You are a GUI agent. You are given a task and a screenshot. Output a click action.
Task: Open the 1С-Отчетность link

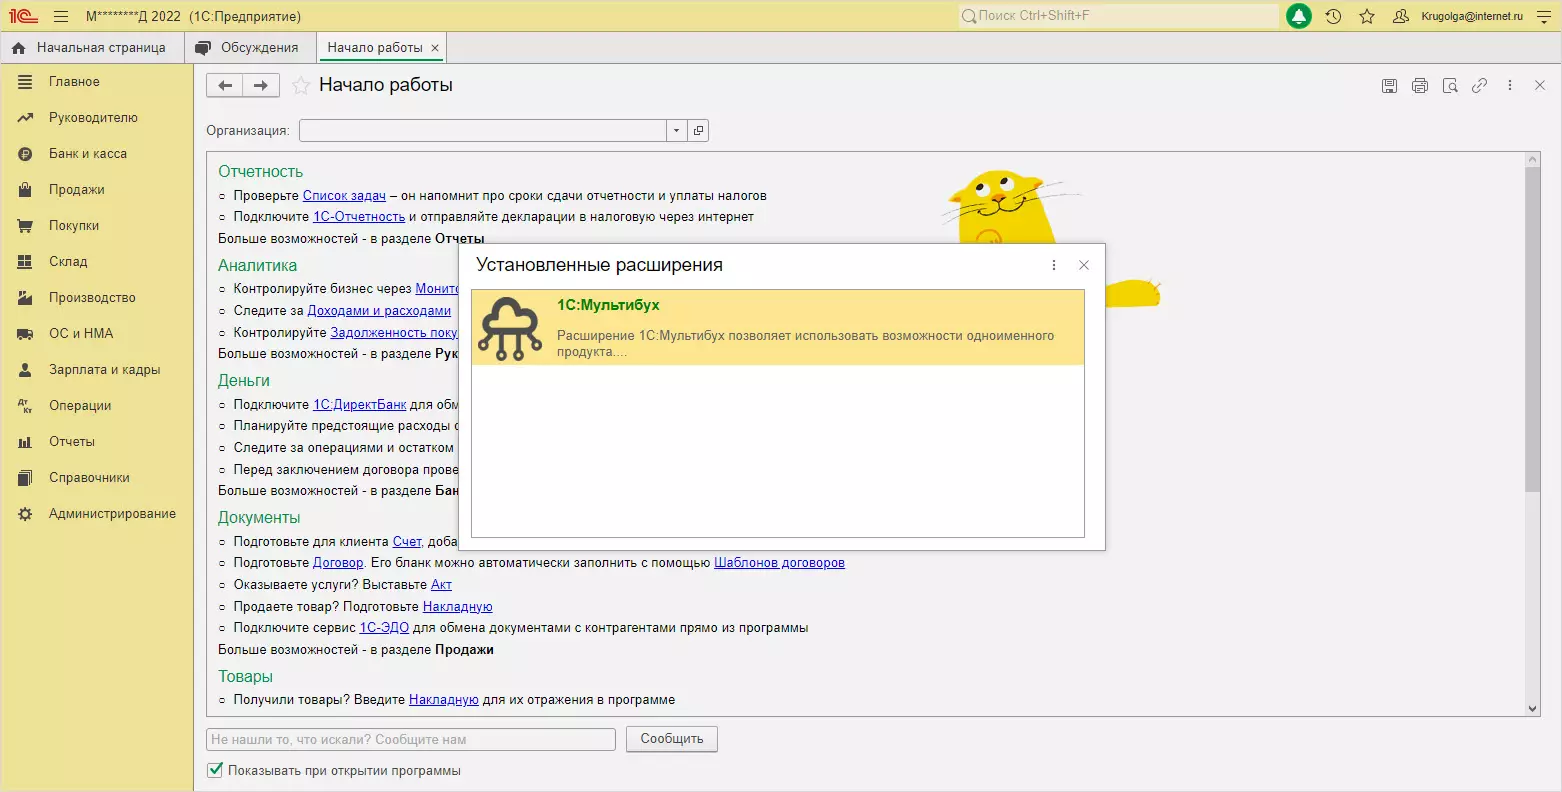coord(359,217)
